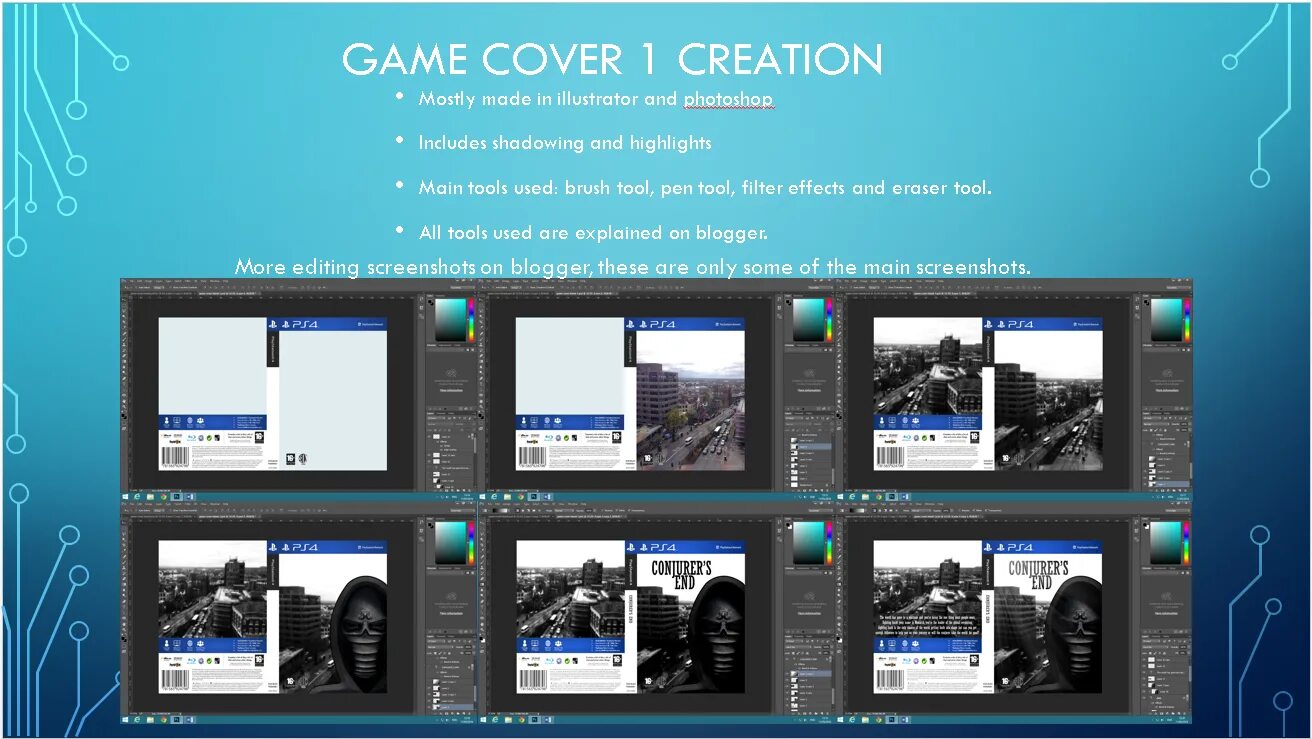
Task: Click the underlined word "photoshop" in first bullet
Action: click(728, 99)
